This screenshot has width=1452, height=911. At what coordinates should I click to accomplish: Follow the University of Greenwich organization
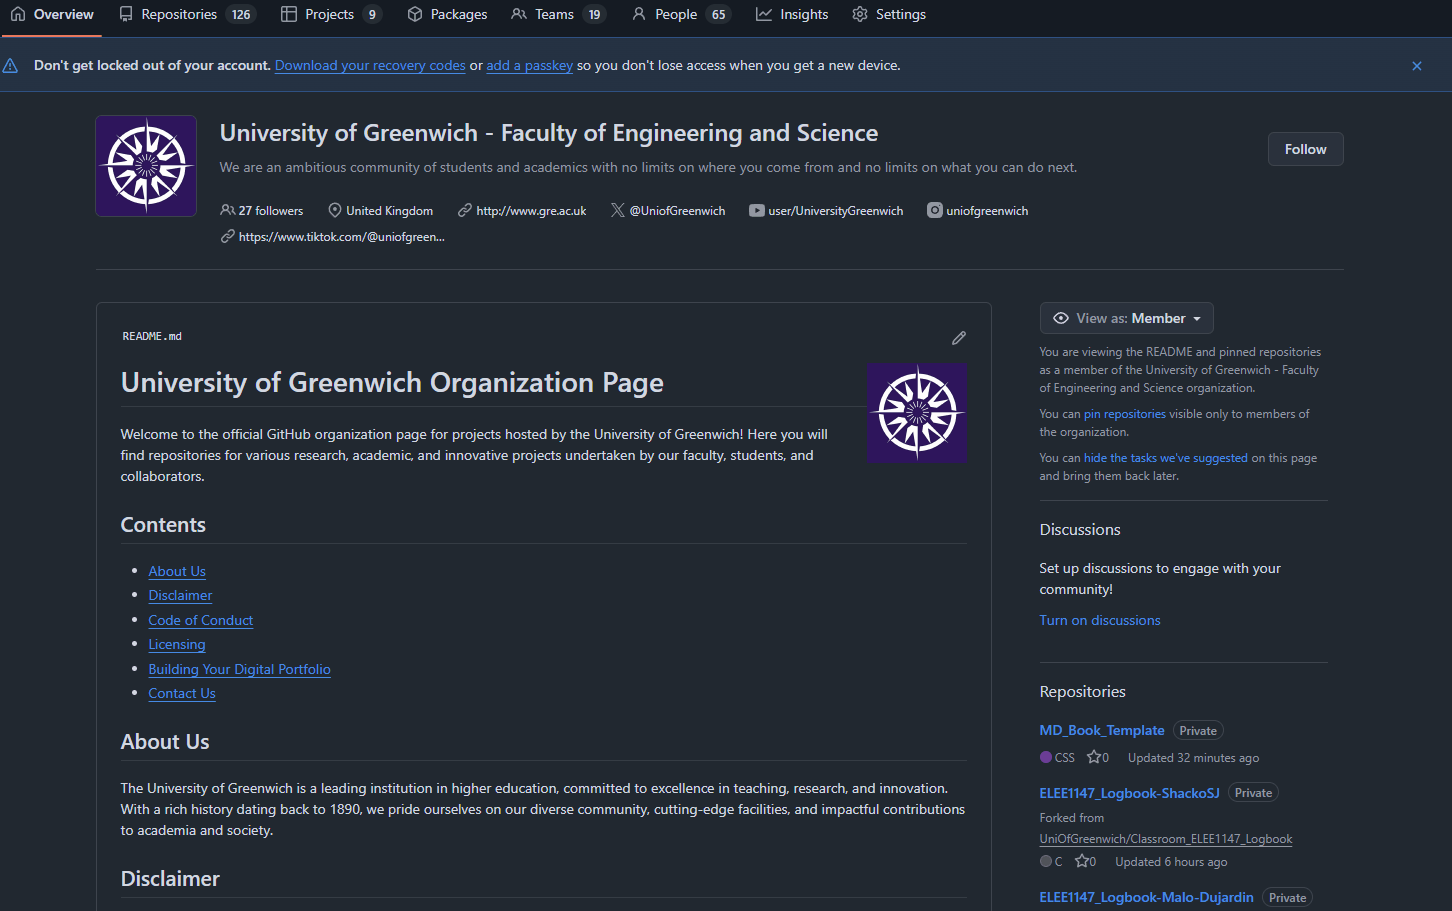click(1305, 149)
